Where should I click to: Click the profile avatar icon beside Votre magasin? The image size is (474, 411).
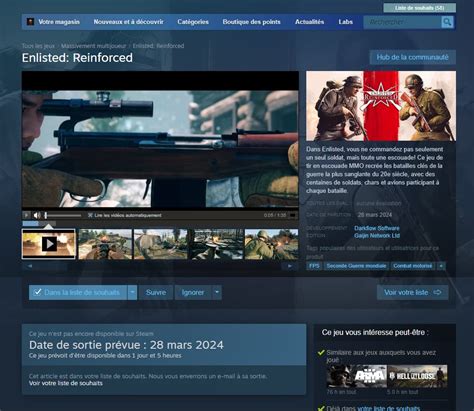(30, 22)
